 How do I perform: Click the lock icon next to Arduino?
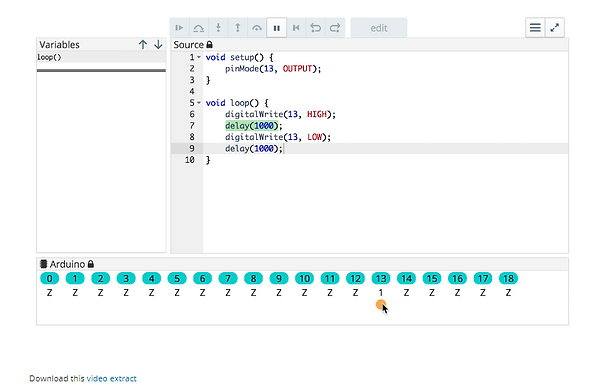click(91, 264)
